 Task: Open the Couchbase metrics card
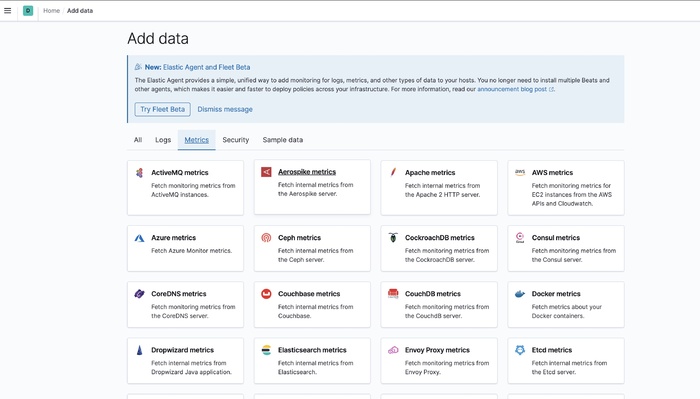point(312,304)
